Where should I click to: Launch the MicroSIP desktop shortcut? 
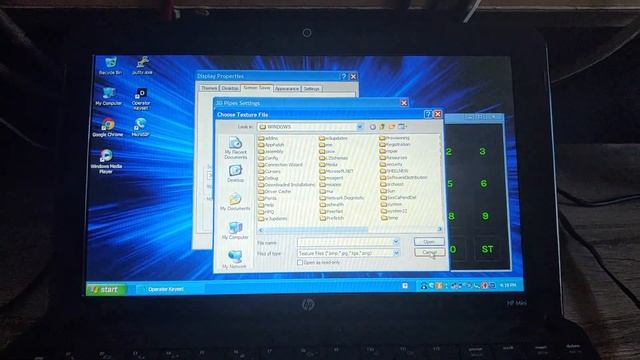pos(140,127)
